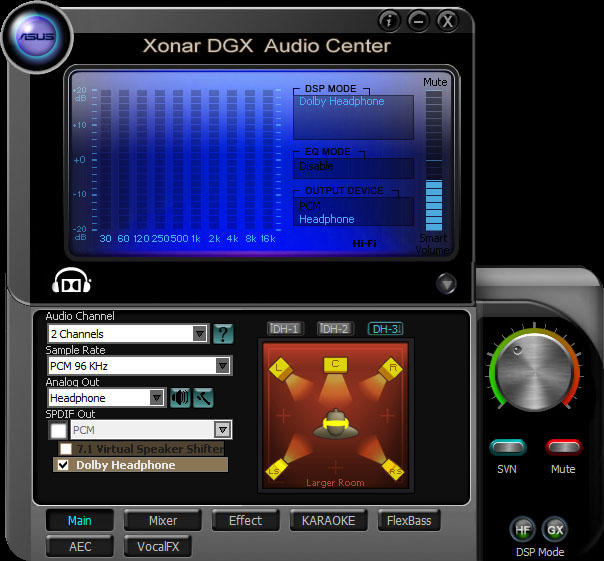The width and height of the screenshot is (604, 561).
Task: Enable the 7.1 Virtual Speaker Shifter checkbox
Action: point(66,448)
